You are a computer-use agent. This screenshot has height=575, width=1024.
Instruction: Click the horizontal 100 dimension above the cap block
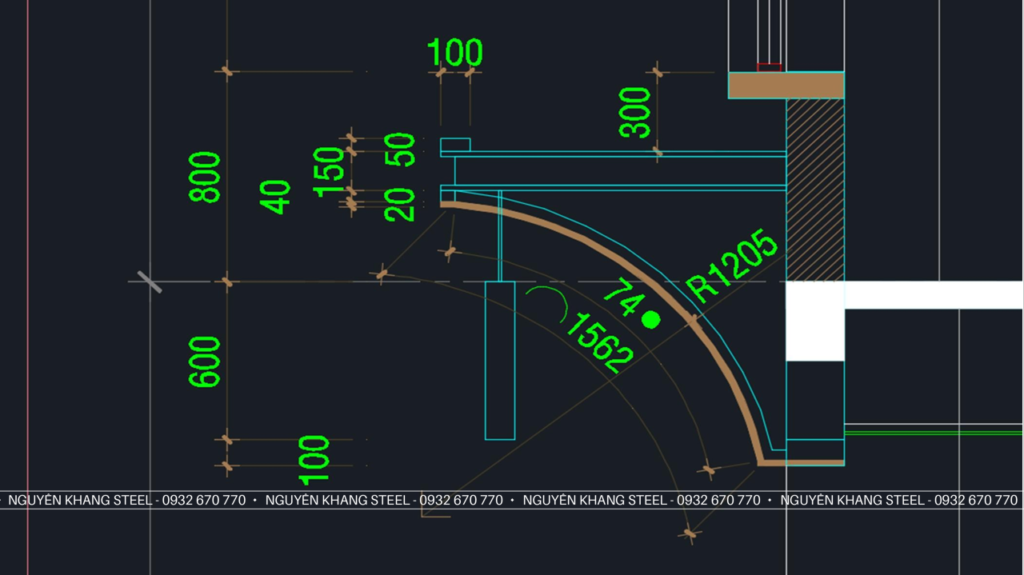coord(455,53)
